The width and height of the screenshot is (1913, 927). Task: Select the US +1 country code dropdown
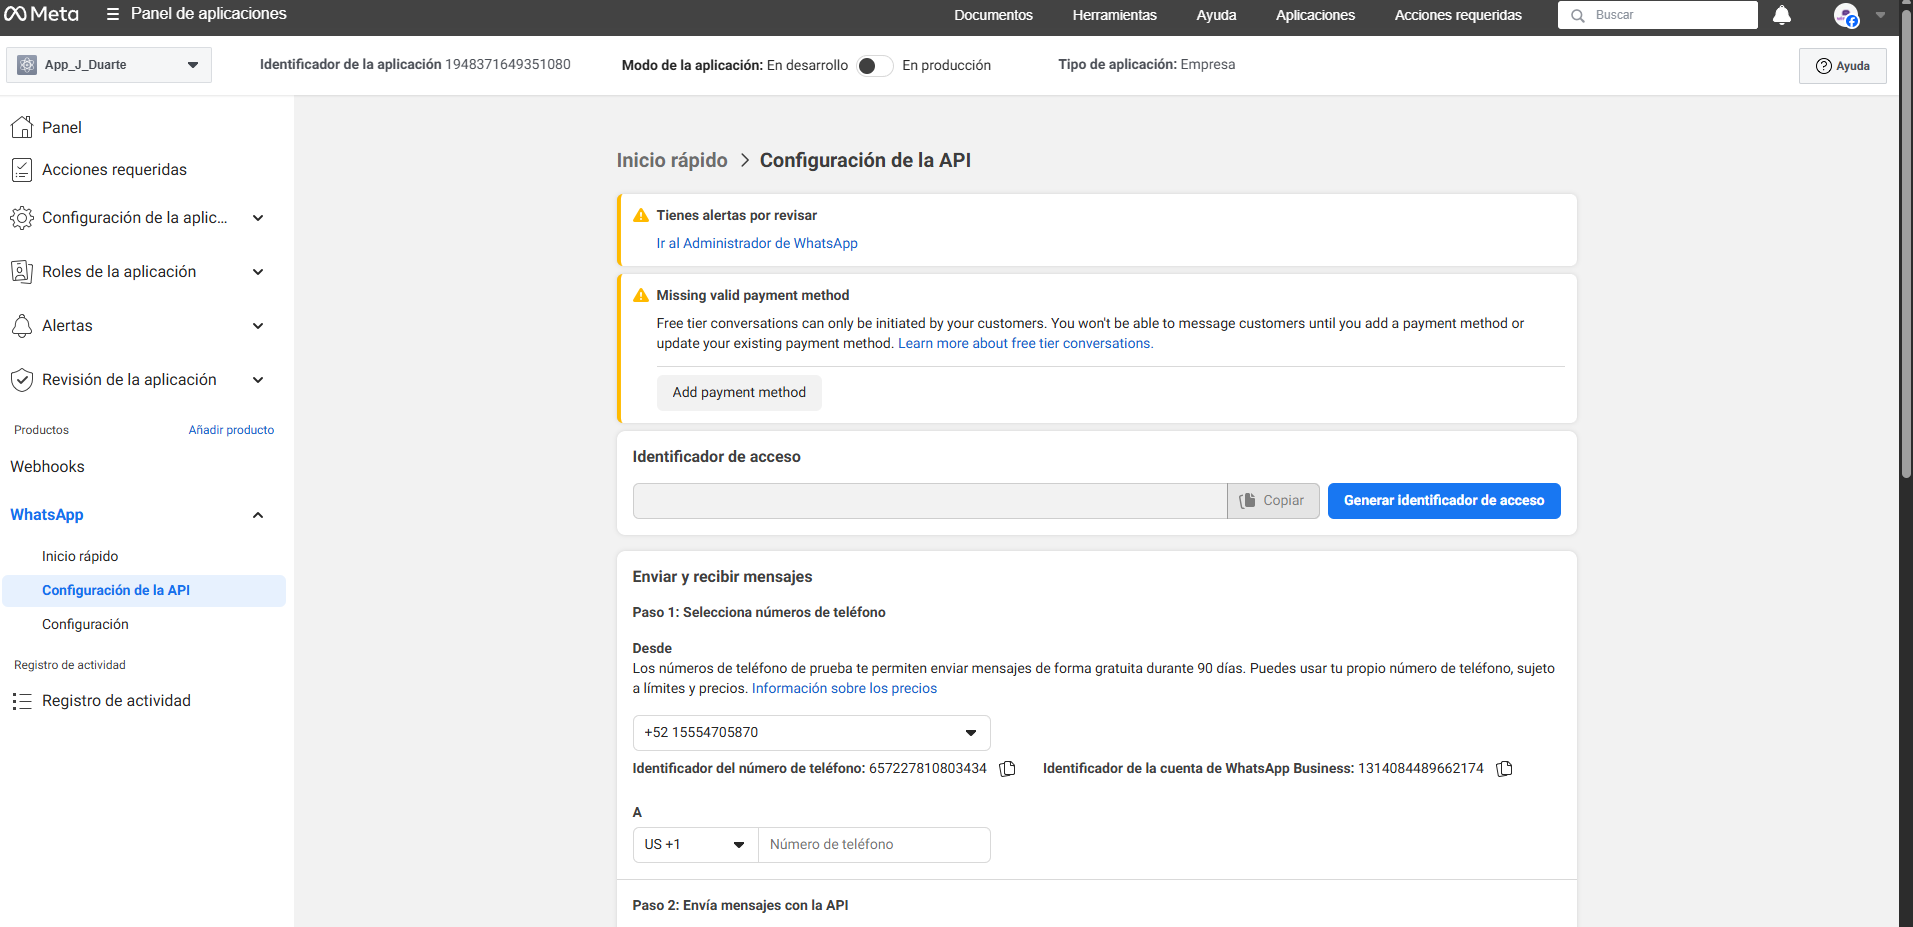pos(695,845)
